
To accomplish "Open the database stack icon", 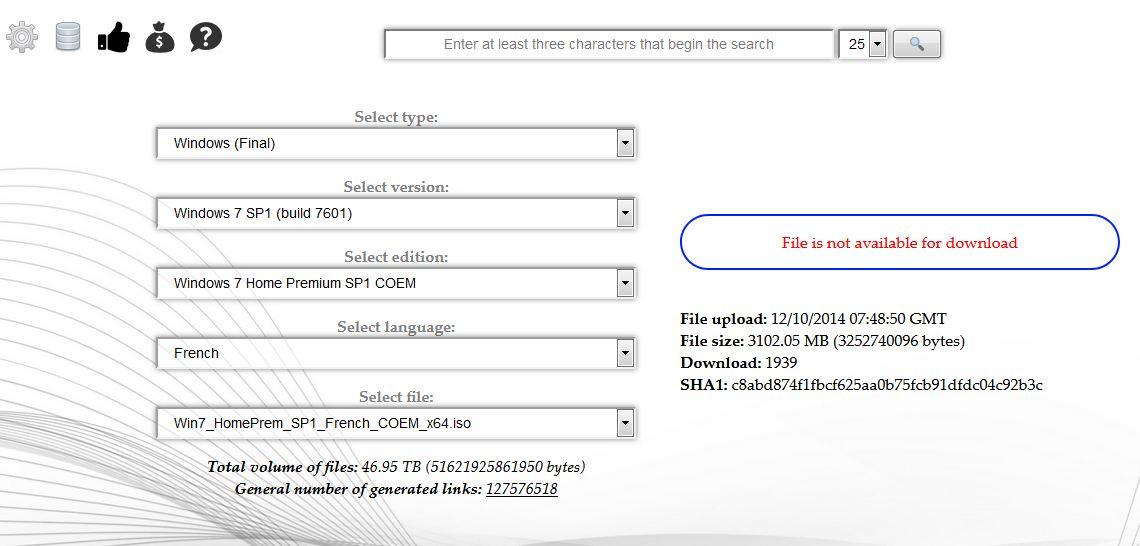I will [68, 38].
